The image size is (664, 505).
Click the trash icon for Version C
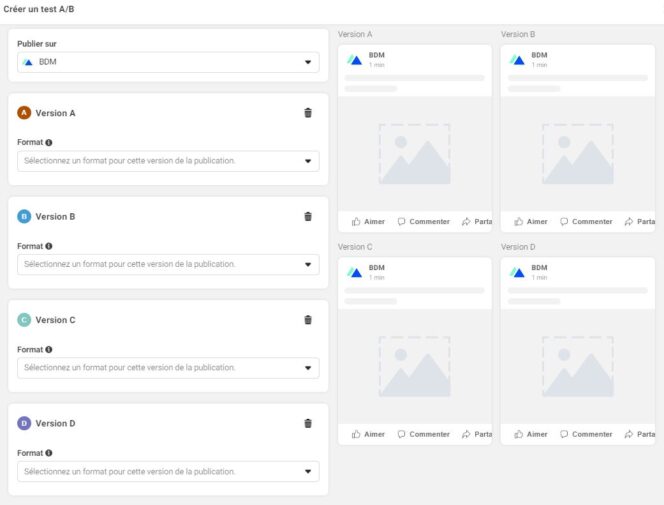(x=308, y=320)
